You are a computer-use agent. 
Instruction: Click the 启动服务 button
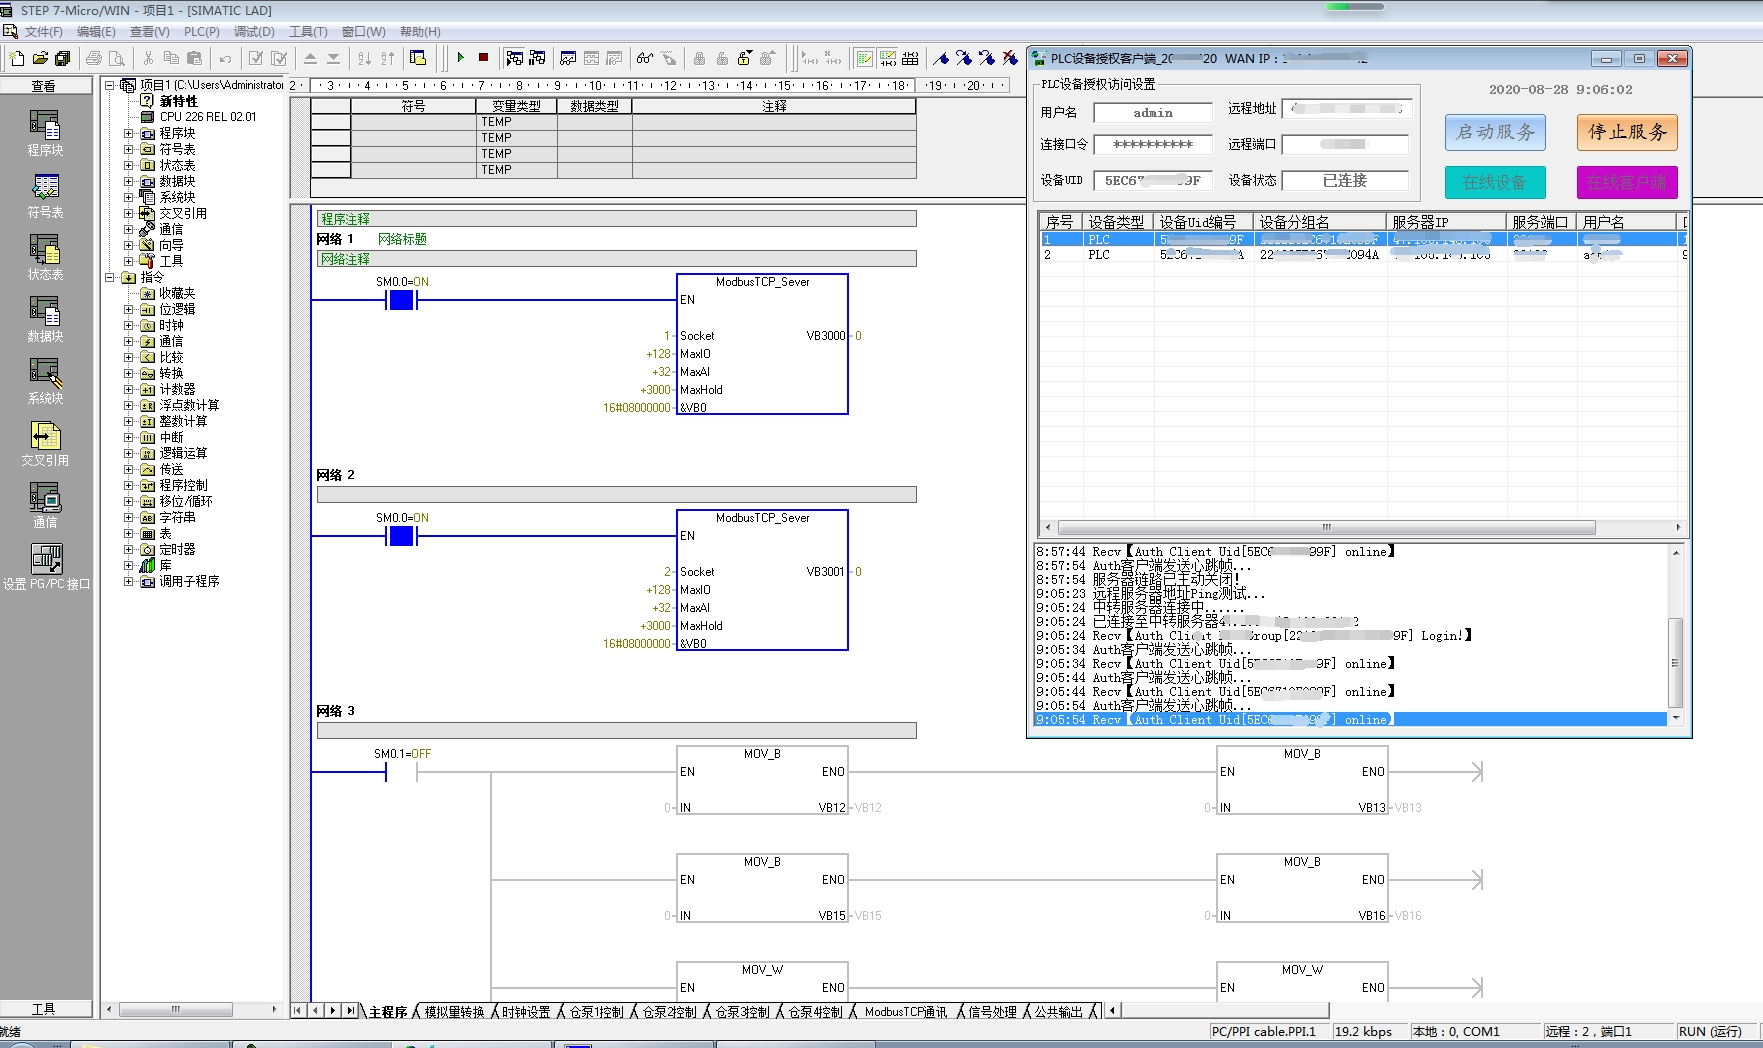coord(1495,132)
